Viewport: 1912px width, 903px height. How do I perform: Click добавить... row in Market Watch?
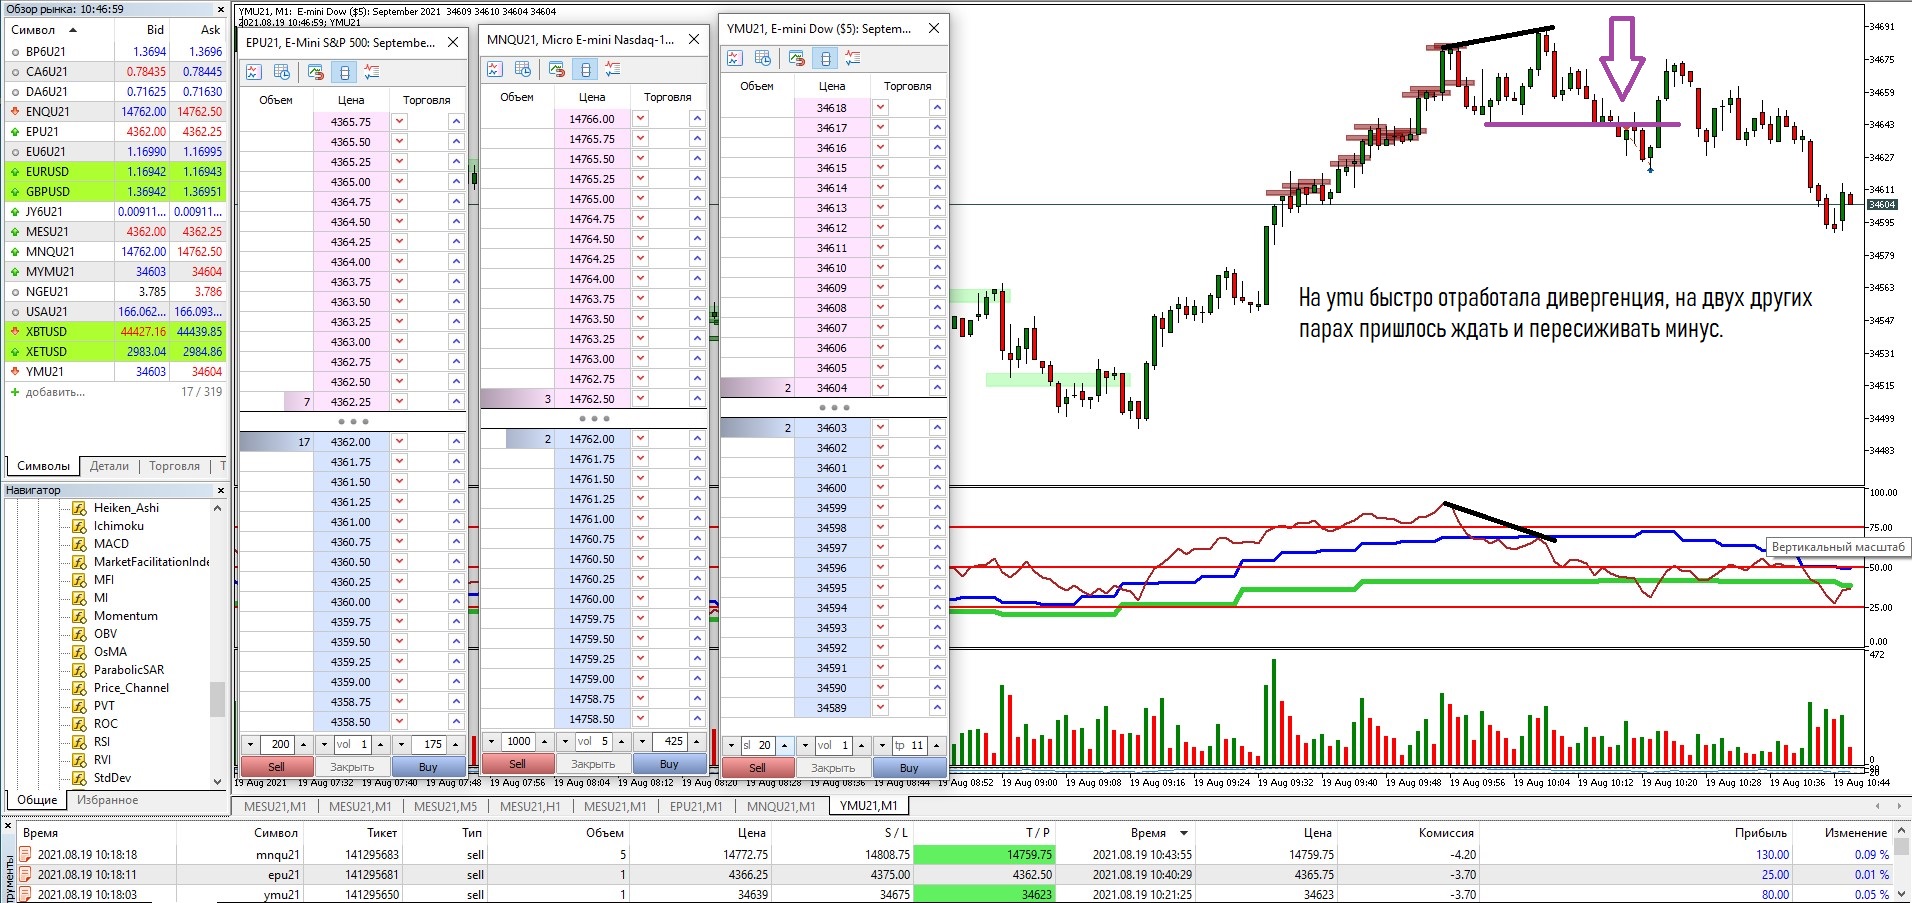pos(115,392)
